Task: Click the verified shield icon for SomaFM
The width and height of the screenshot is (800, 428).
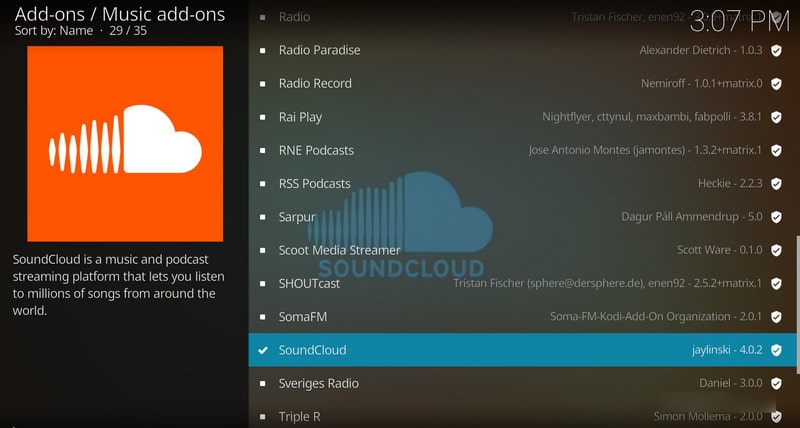Action: click(776, 317)
